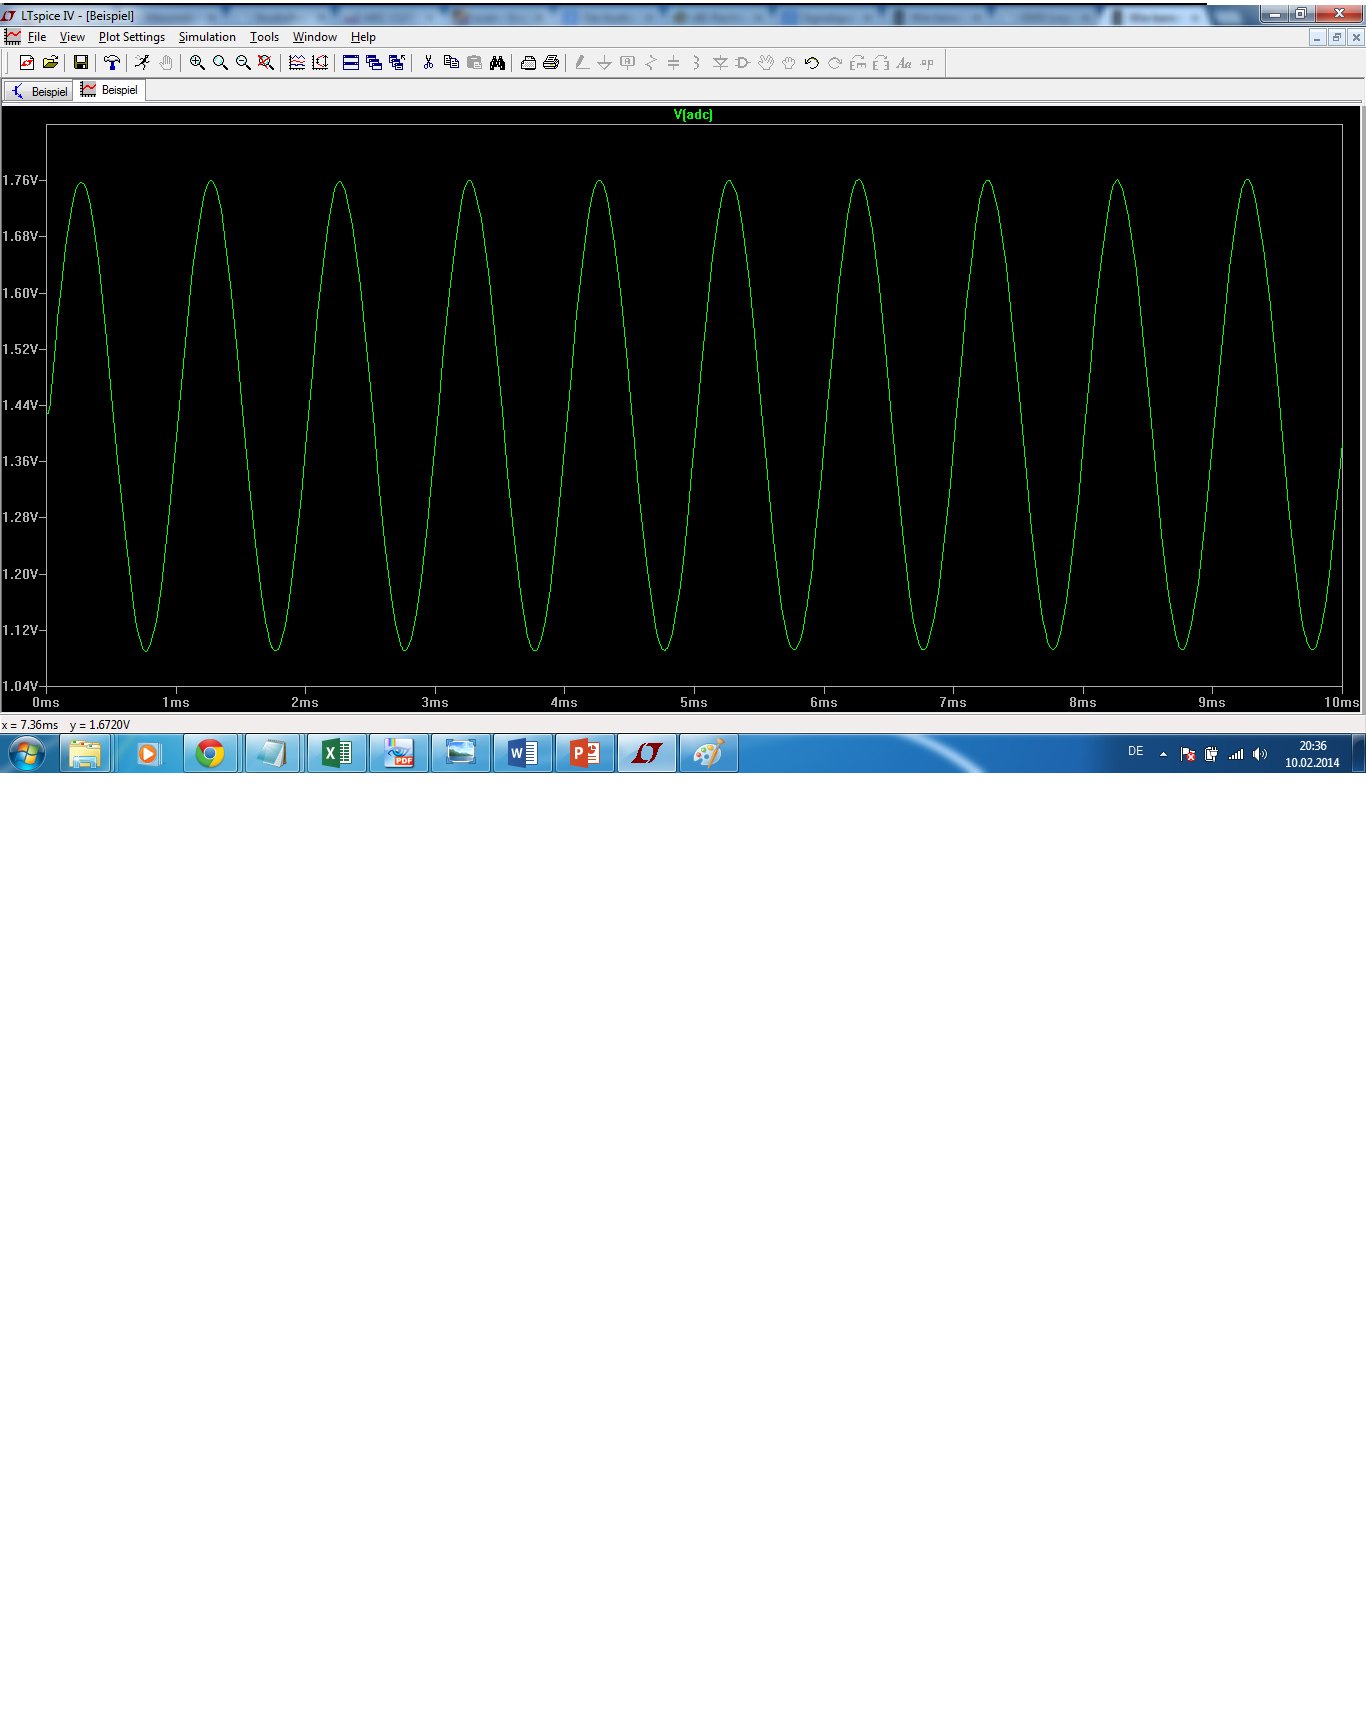Click the Save (floppy disk) icon
The image size is (1366, 1724).
pos(81,62)
